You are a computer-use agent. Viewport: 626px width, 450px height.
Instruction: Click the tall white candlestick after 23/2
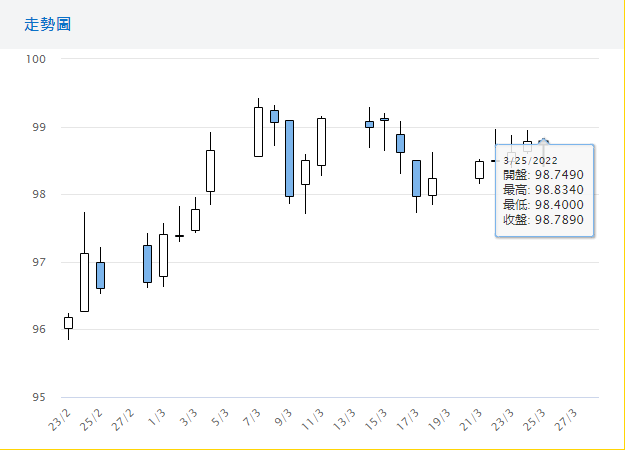coord(84,282)
